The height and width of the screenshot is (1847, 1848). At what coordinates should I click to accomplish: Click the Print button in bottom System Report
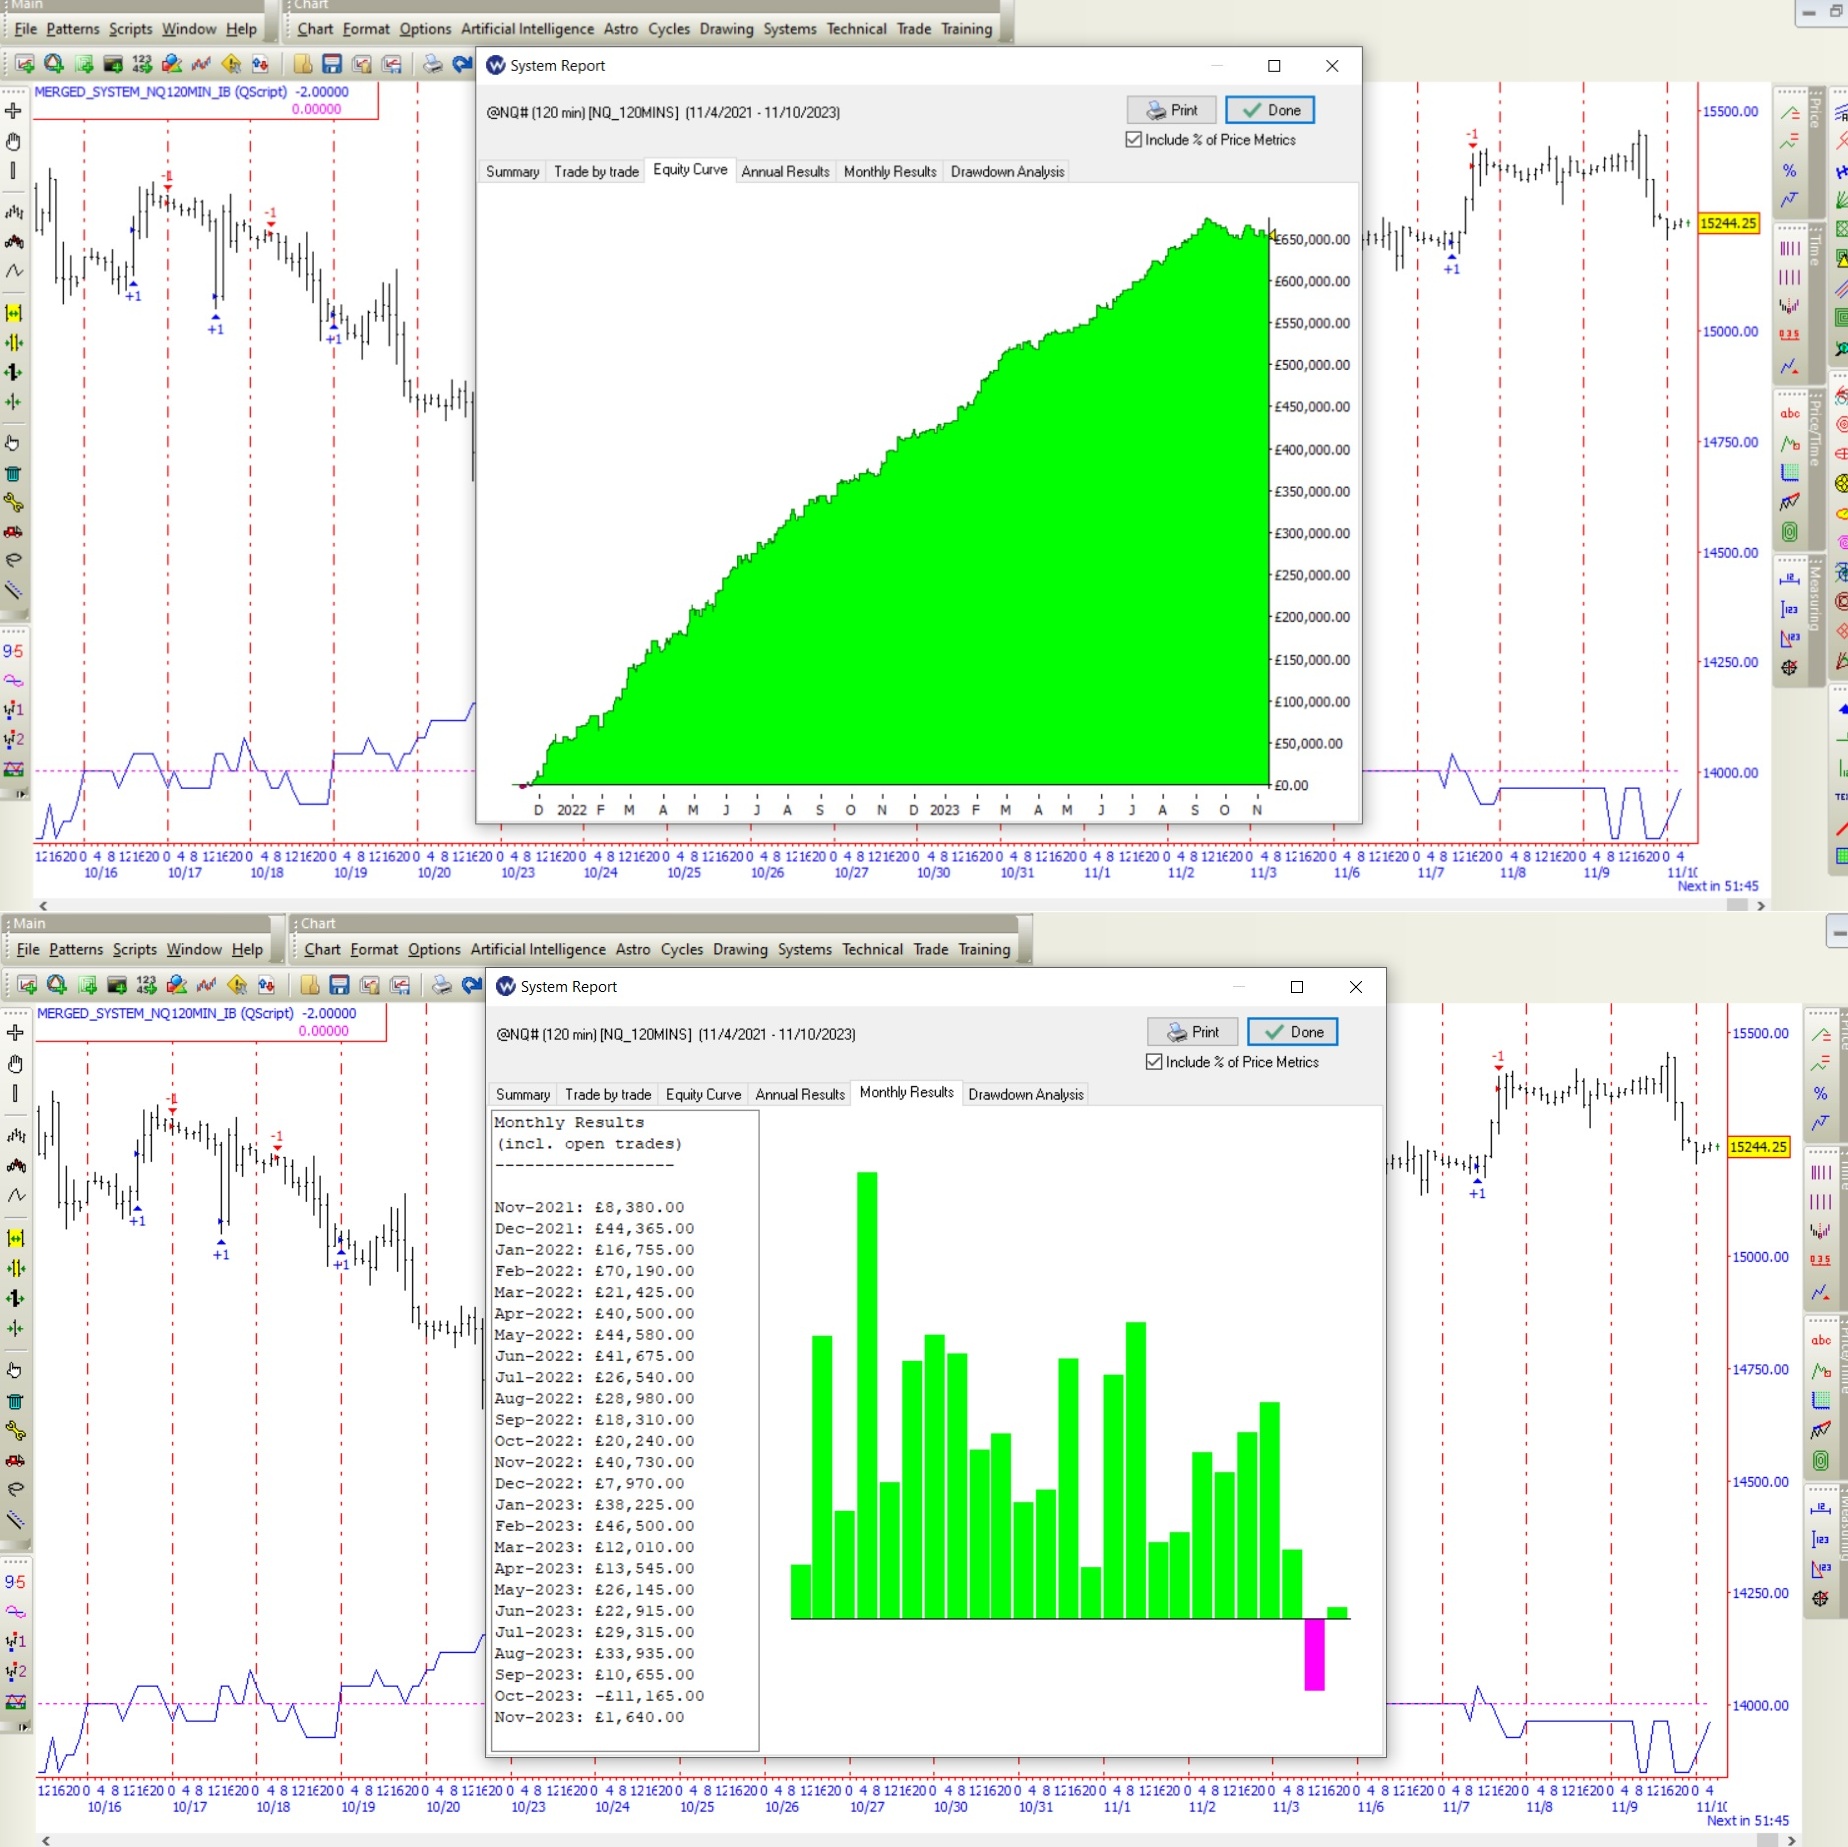[1192, 1032]
